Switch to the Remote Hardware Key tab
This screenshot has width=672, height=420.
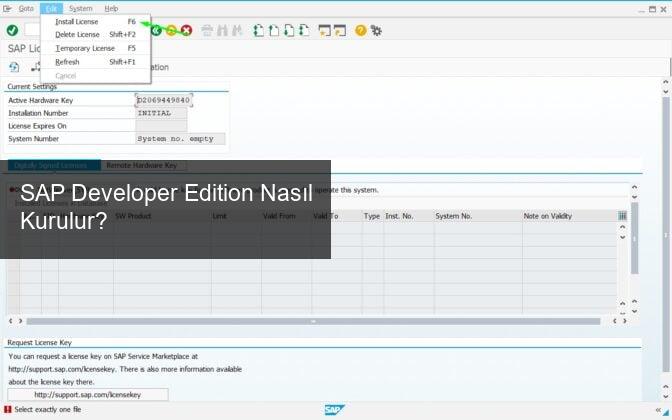pos(141,165)
